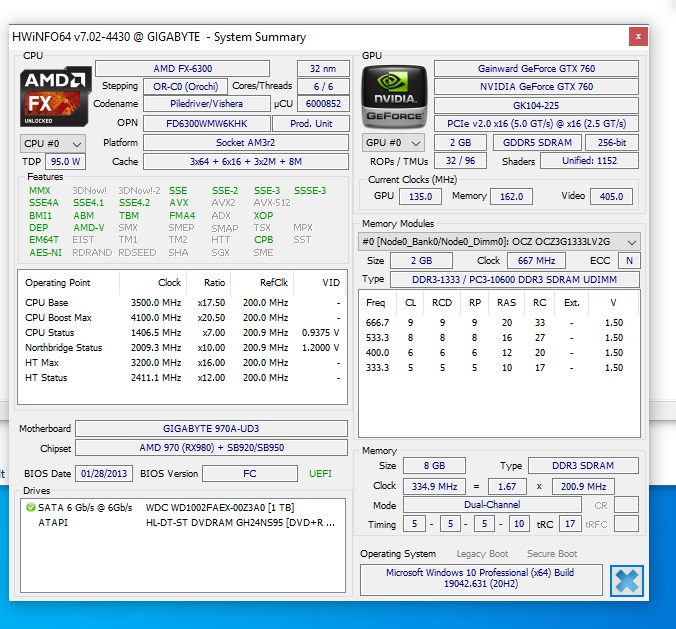Click the Piledriver/Vishera codename field
The image size is (676, 629).
207,104
